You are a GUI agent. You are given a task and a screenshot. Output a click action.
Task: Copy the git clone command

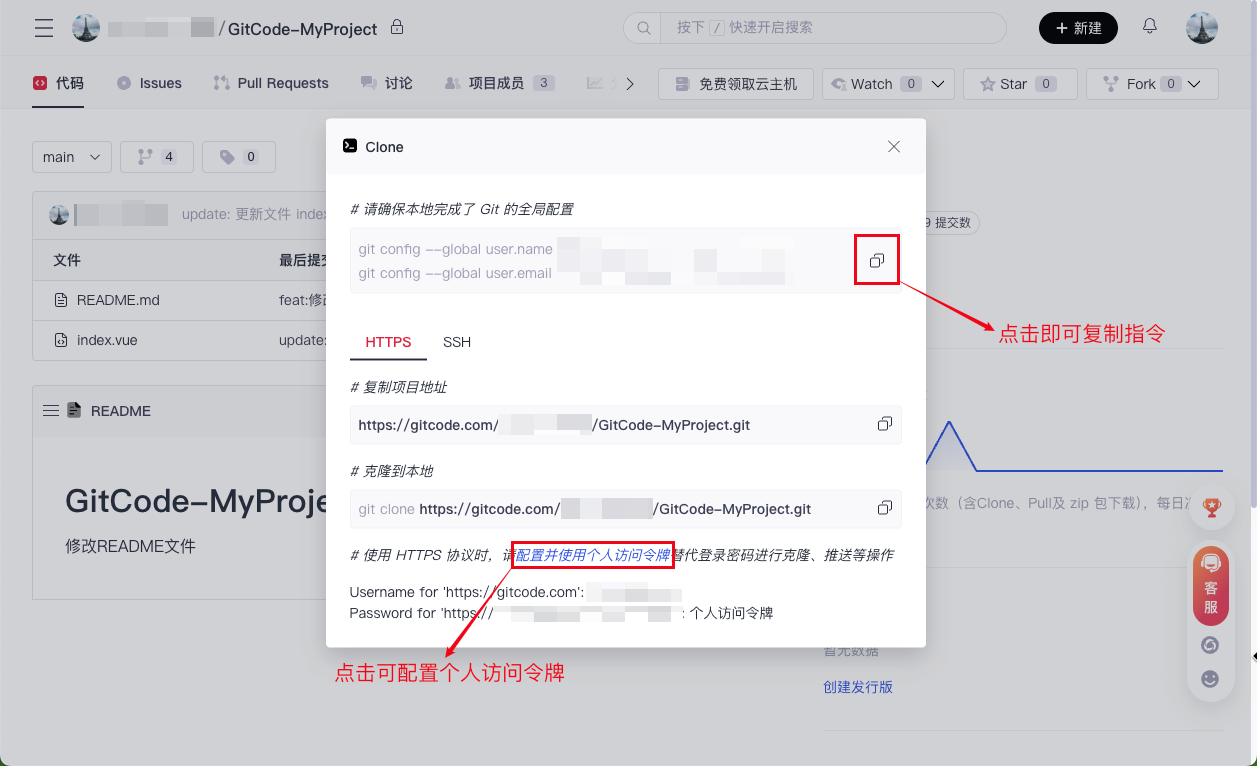click(884, 508)
